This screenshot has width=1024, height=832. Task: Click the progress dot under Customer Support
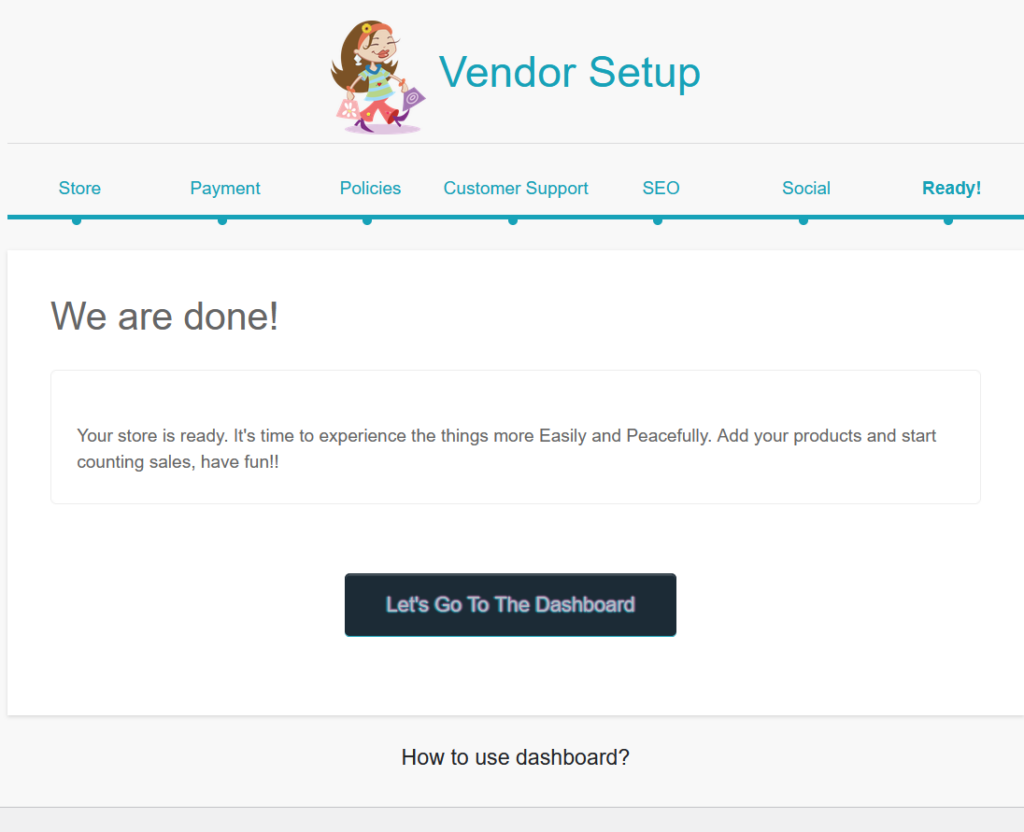pyautogui.click(x=512, y=220)
